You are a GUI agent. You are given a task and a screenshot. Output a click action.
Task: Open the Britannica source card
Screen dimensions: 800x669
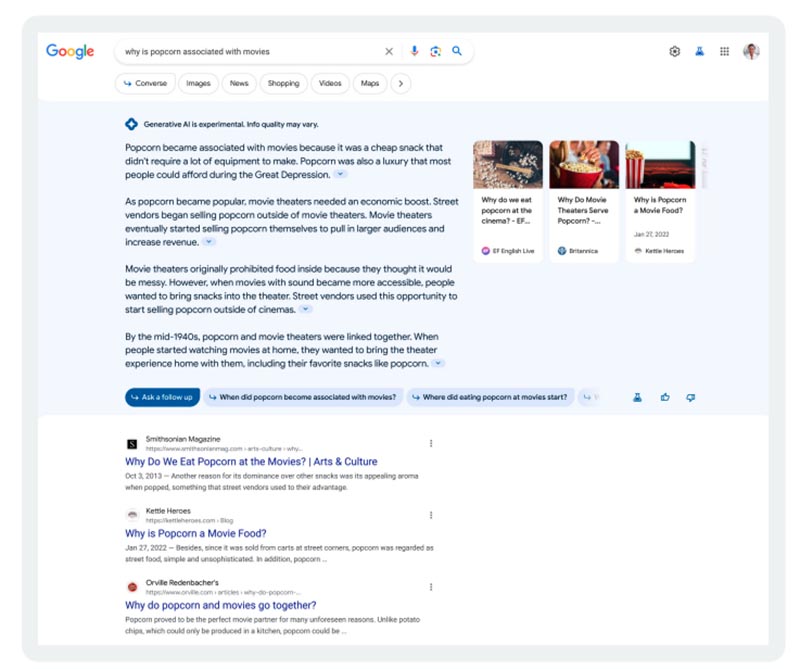(583, 201)
